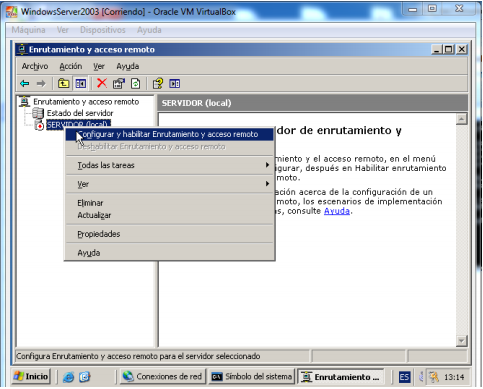
Task: Open the Ver menu in the menu bar
Action: 99,66
